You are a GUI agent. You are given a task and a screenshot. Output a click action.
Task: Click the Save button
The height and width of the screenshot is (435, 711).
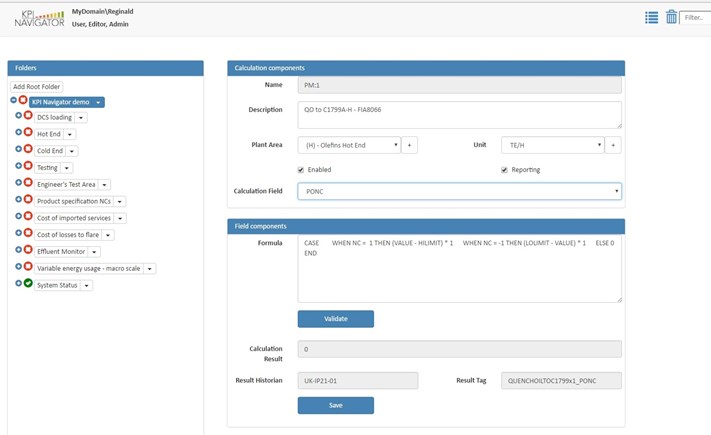point(336,406)
